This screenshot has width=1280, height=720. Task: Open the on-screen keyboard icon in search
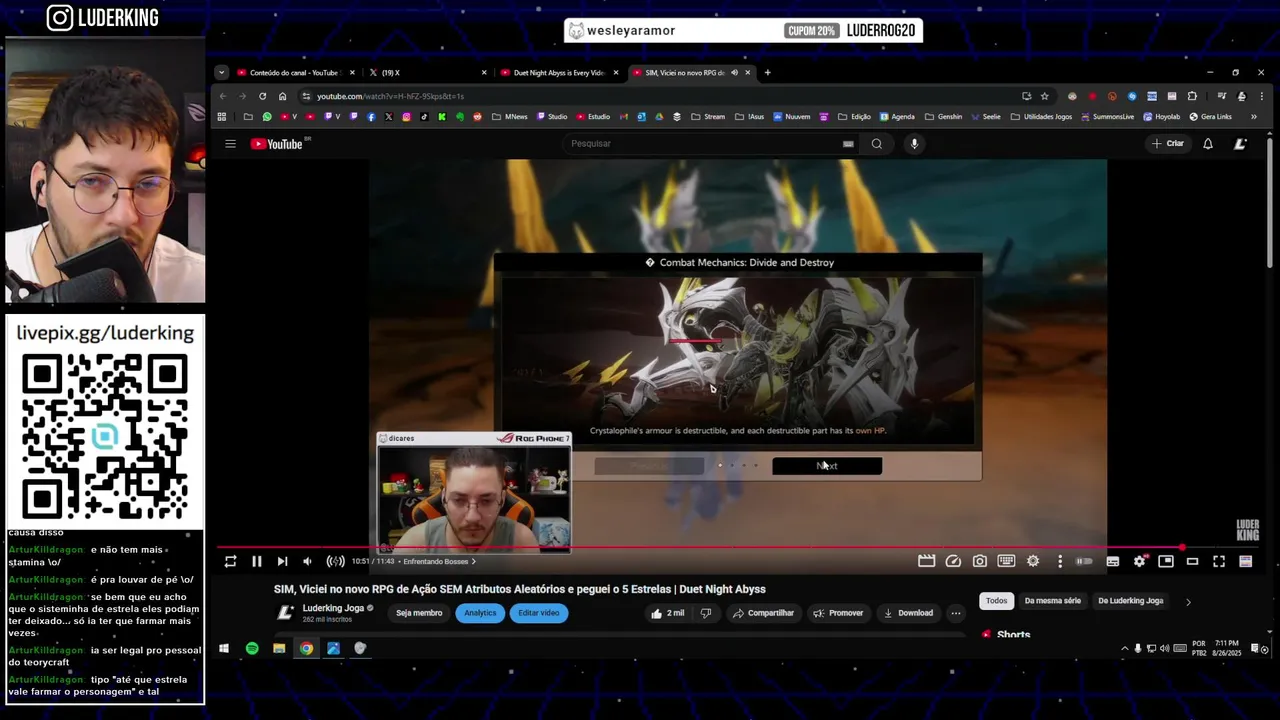click(848, 144)
